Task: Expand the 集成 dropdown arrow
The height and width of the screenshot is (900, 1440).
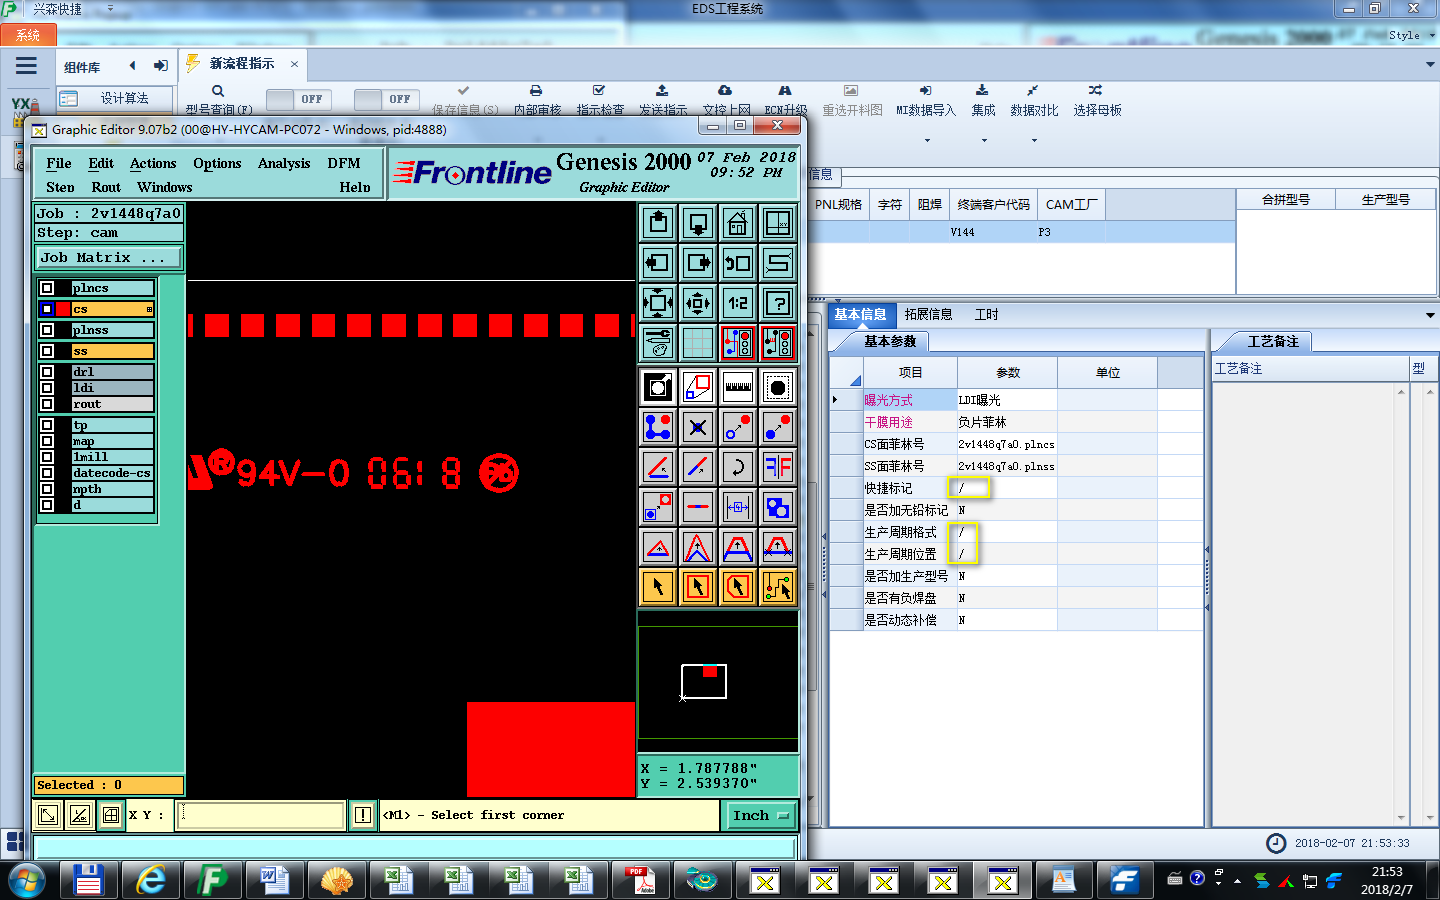Action: 984,140
